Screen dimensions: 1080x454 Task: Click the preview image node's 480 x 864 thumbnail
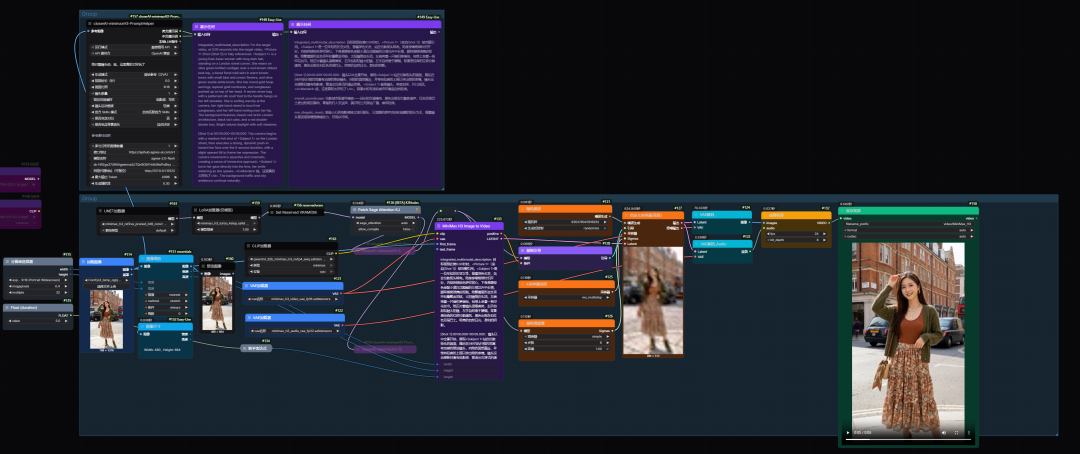tap(217, 302)
